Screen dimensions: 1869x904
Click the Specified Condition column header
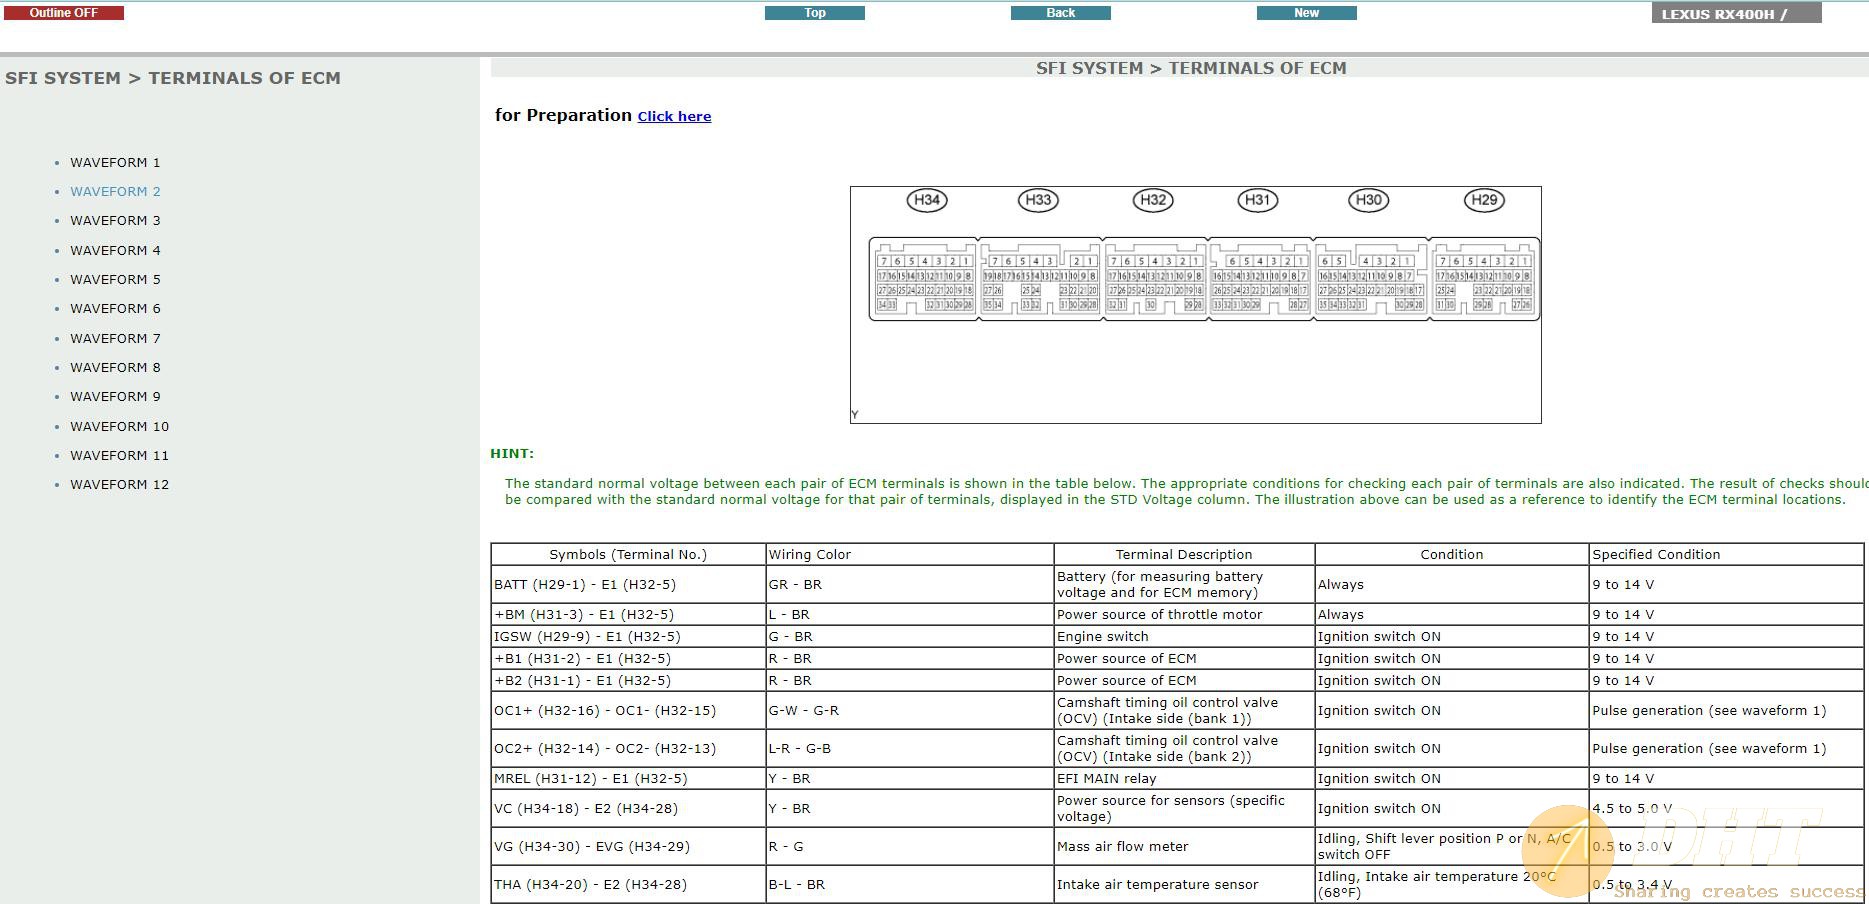pyautogui.click(x=1727, y=554)
